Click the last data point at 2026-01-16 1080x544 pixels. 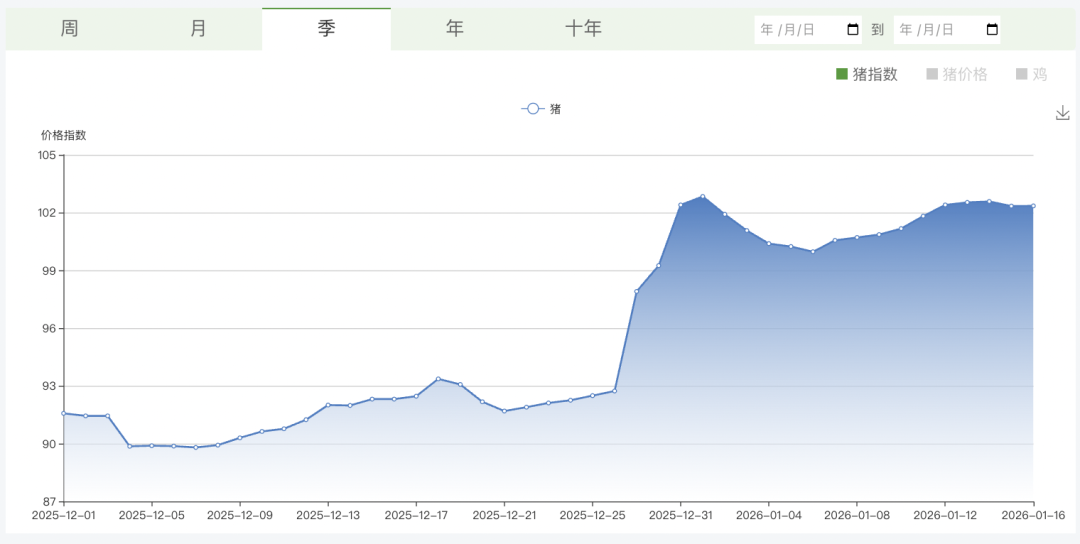(1033, 206)
